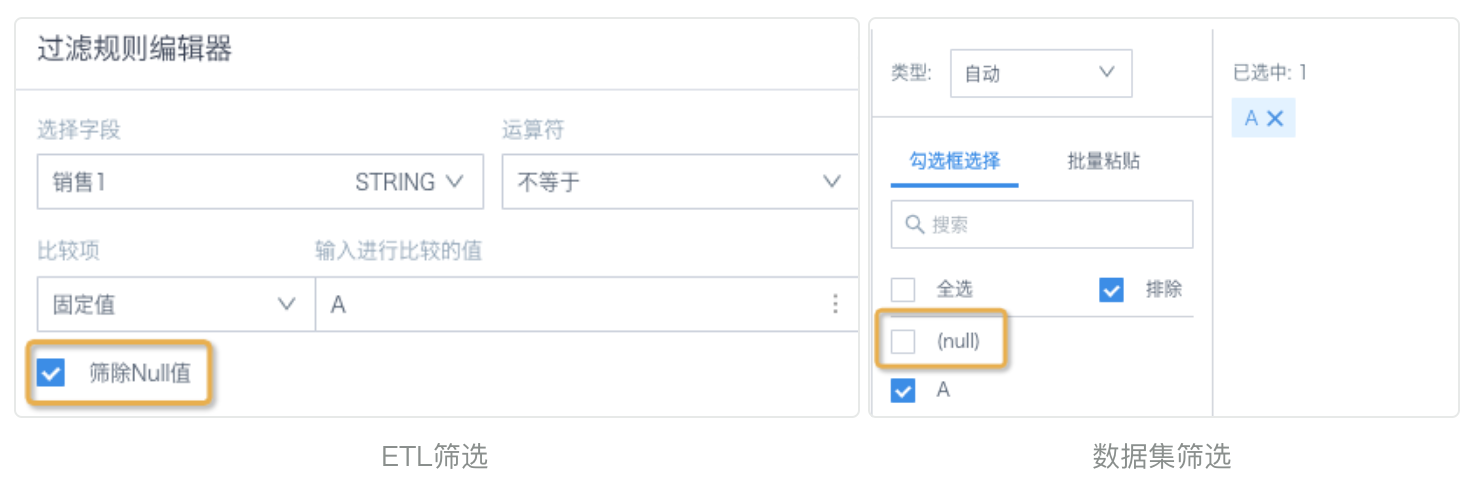The width and height of the screenshot is (1480, 492).
Task: Open the 固定值 comparison dropdown
Action: (x=174, y=305)
